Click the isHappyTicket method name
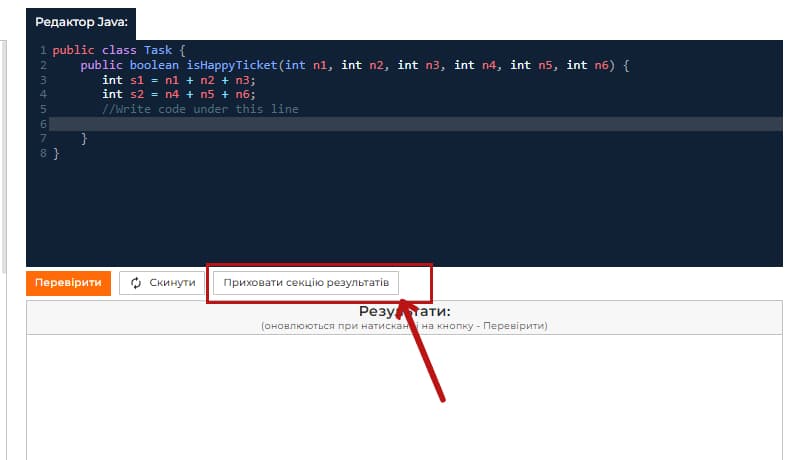The width and height of the screenshot is (800, 460). 232,65
